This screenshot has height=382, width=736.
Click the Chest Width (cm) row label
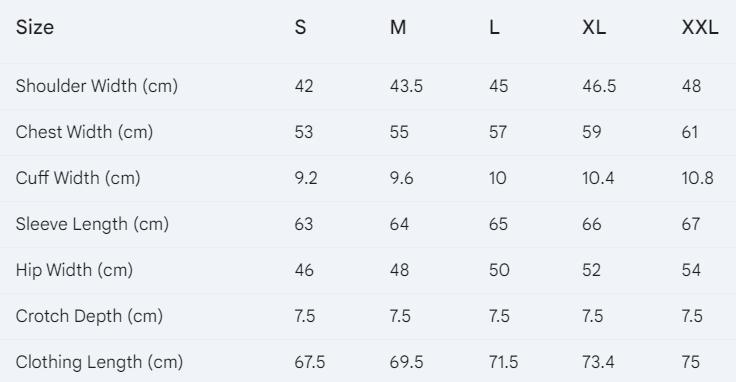pyautogui.click(x=84, y=132)
